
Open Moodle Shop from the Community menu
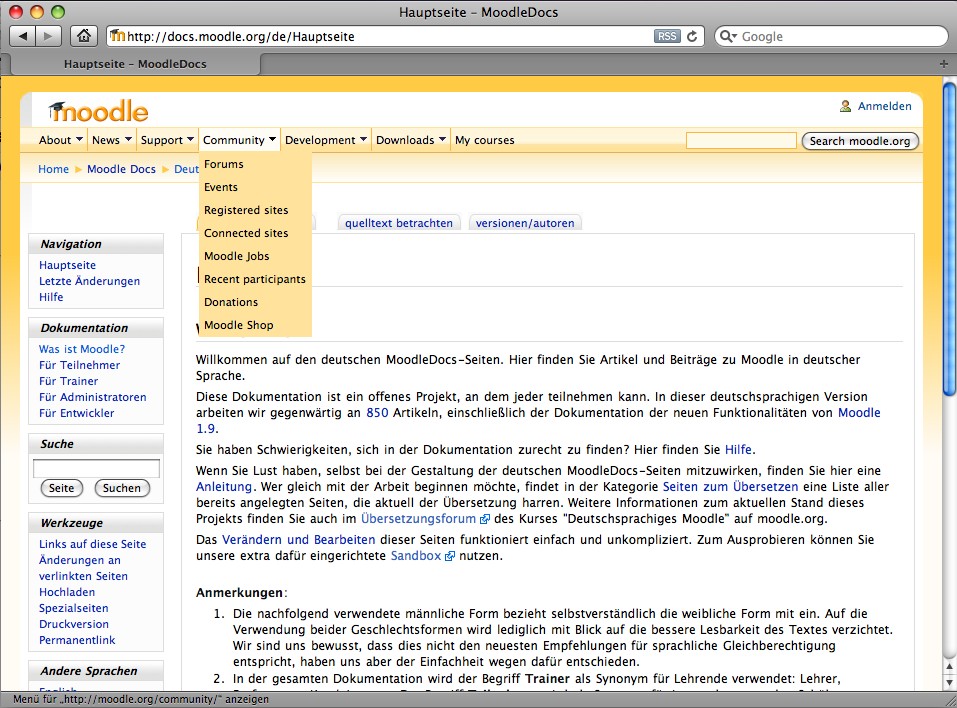point(239,325)
